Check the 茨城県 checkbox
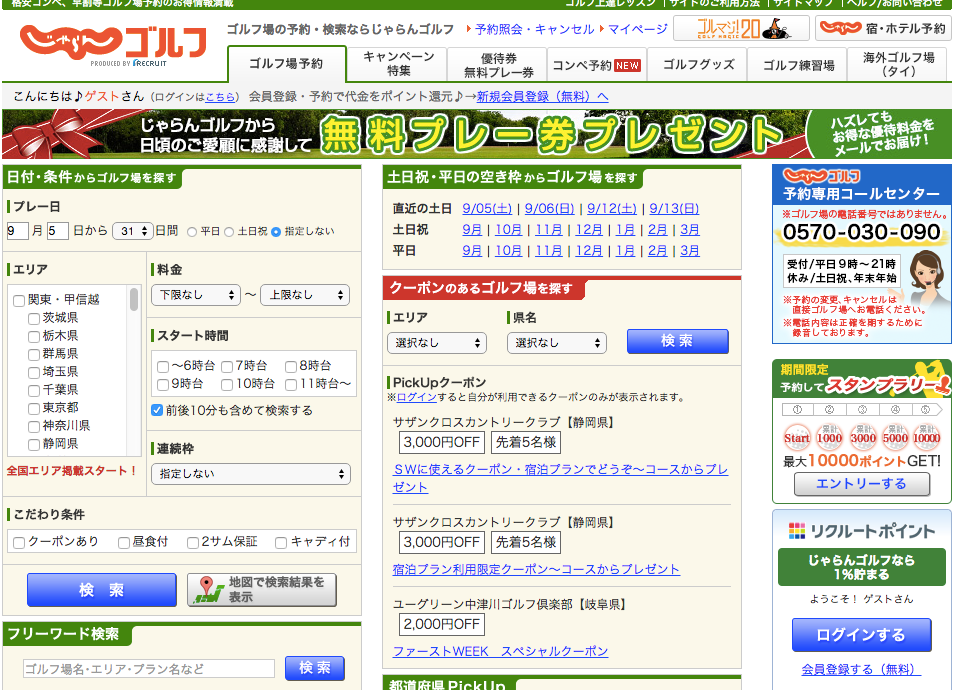 [x=34, y=319]
